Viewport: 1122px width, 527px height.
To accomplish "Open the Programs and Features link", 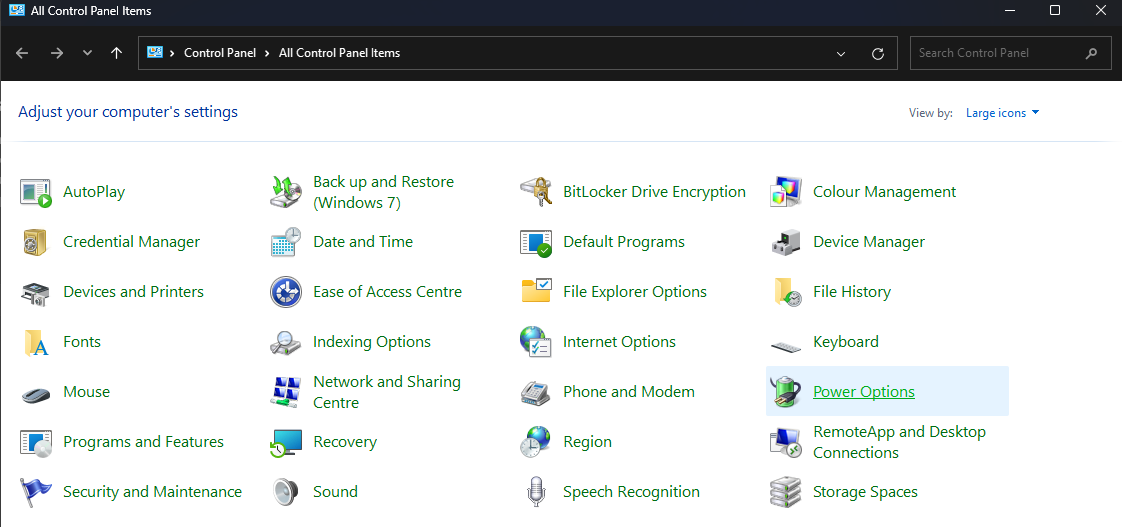I will [x=143, y=442].
